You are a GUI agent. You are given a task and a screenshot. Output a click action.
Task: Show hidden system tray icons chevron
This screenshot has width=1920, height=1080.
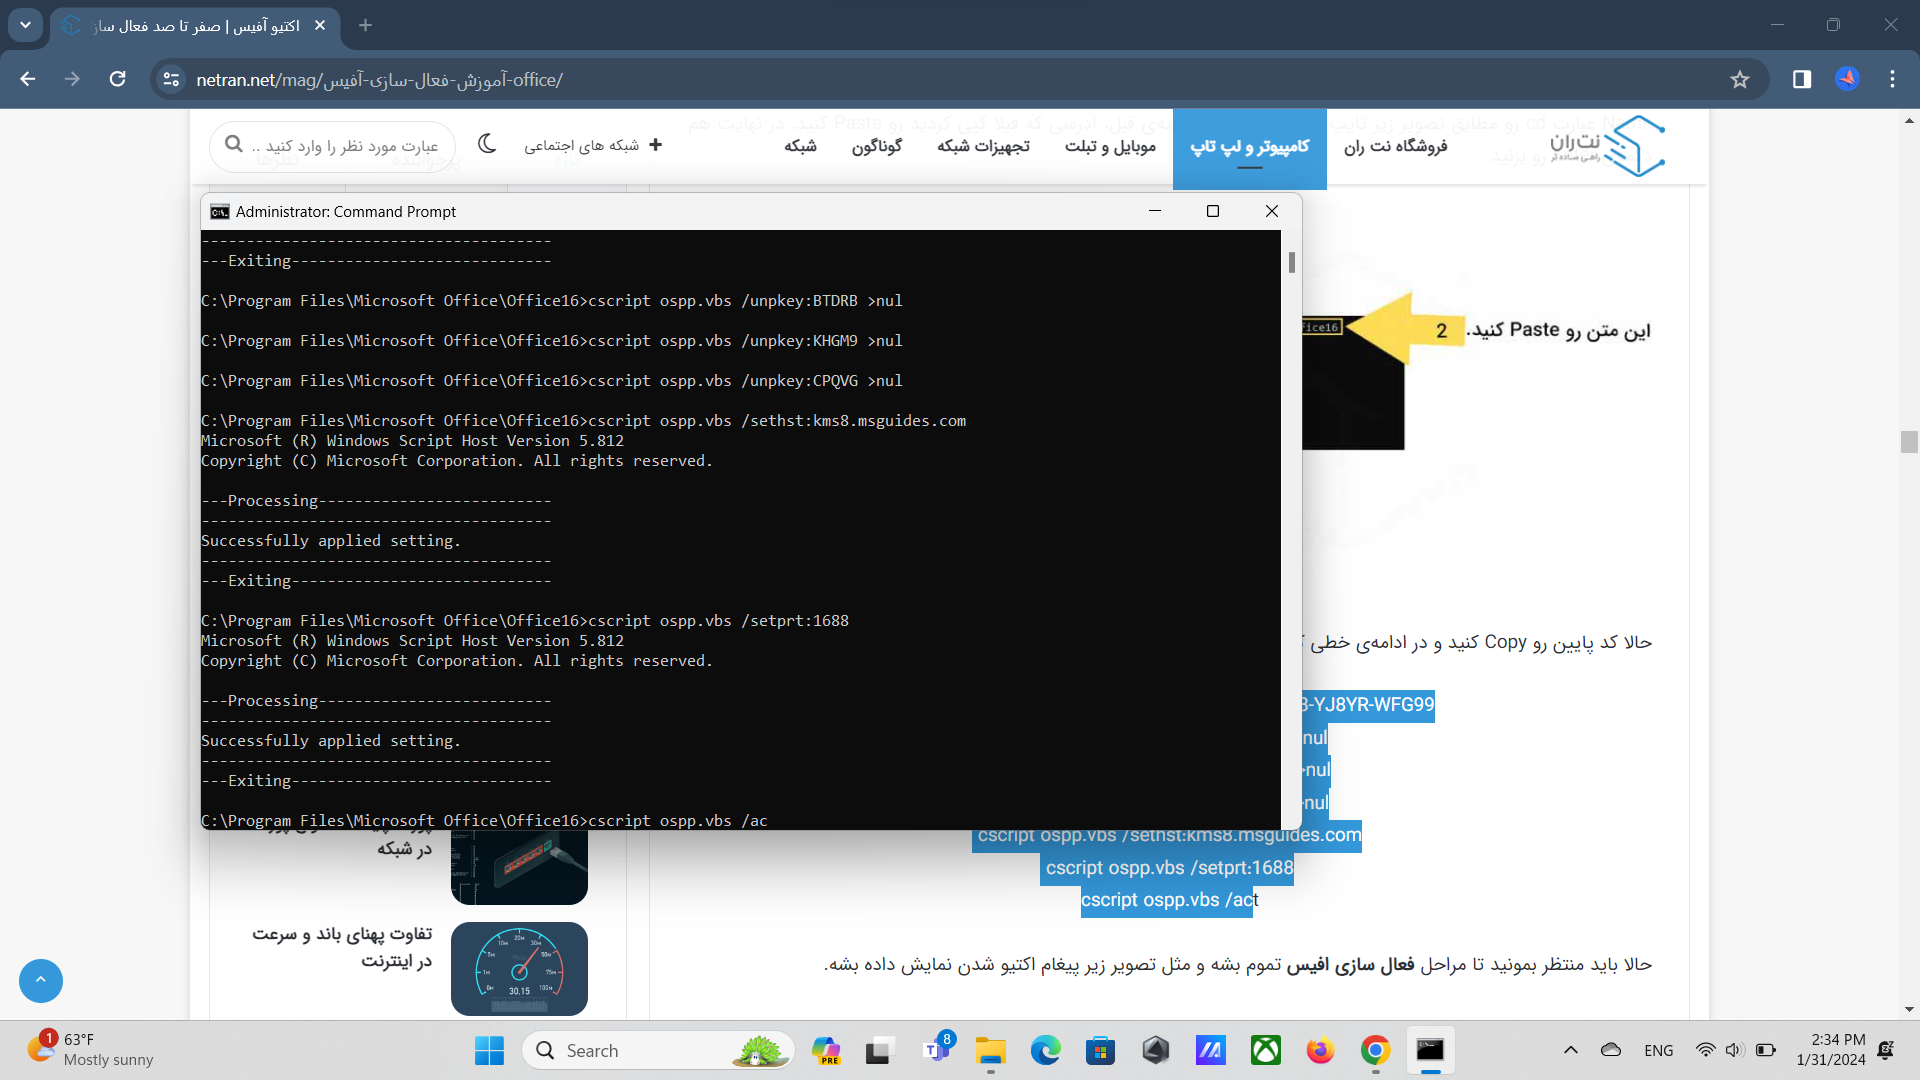pos(1570,1050)
